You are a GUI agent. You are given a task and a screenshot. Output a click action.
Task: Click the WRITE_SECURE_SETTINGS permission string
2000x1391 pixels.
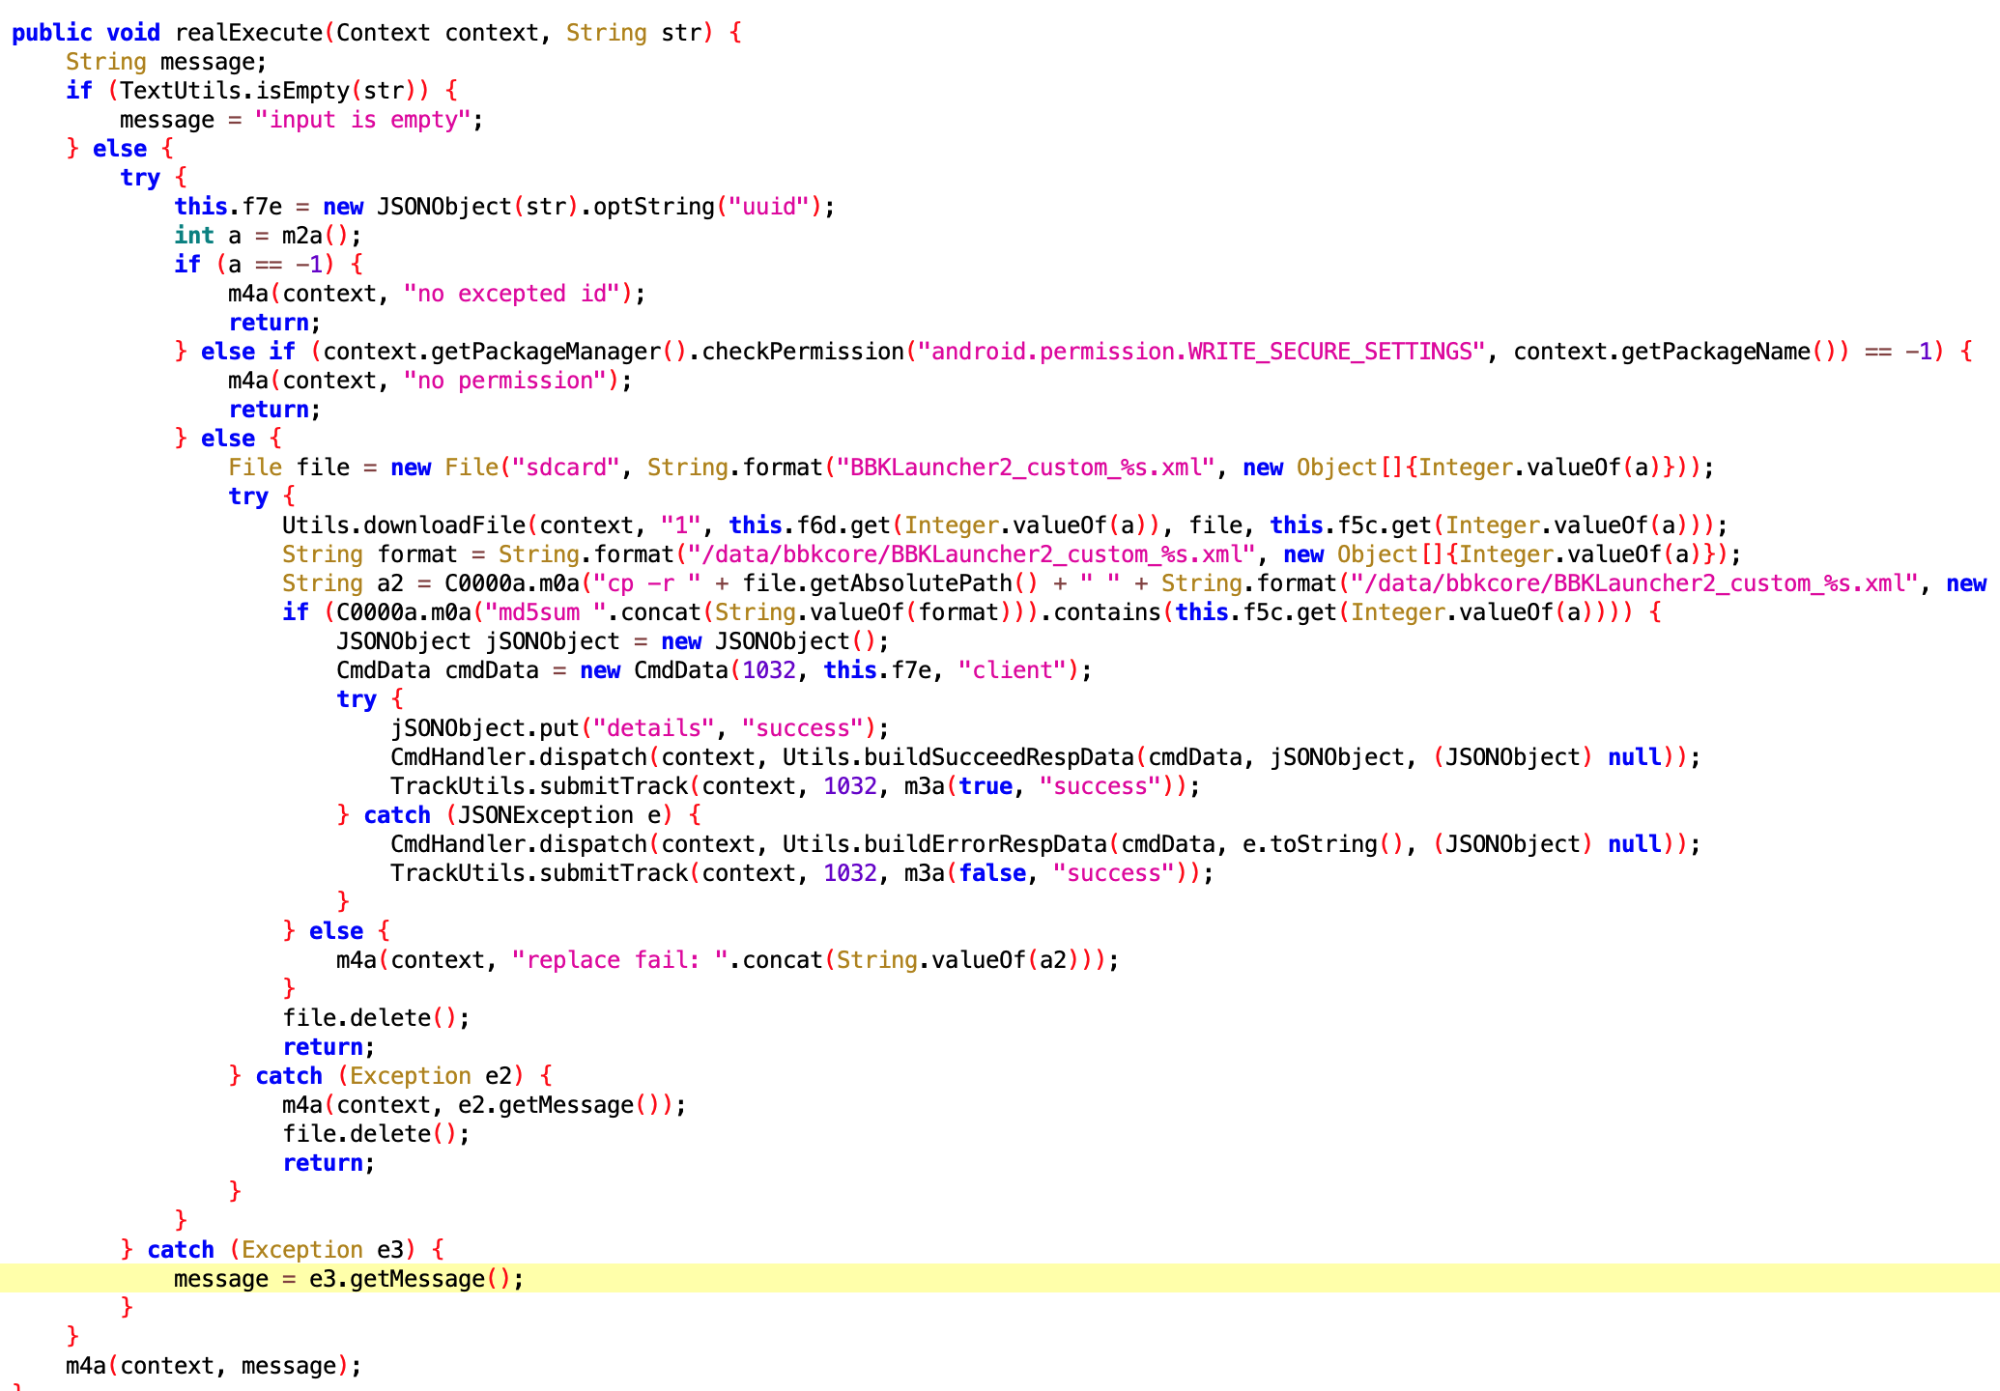pos(1202,351)
